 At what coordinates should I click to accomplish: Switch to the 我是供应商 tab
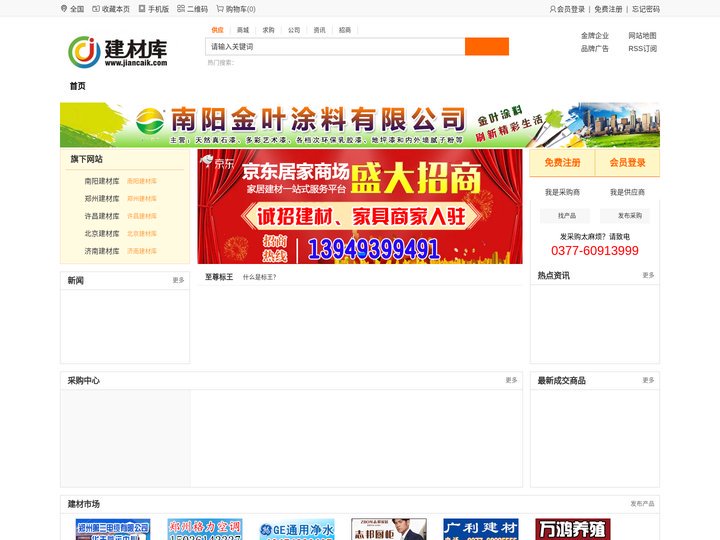point(627,192)
